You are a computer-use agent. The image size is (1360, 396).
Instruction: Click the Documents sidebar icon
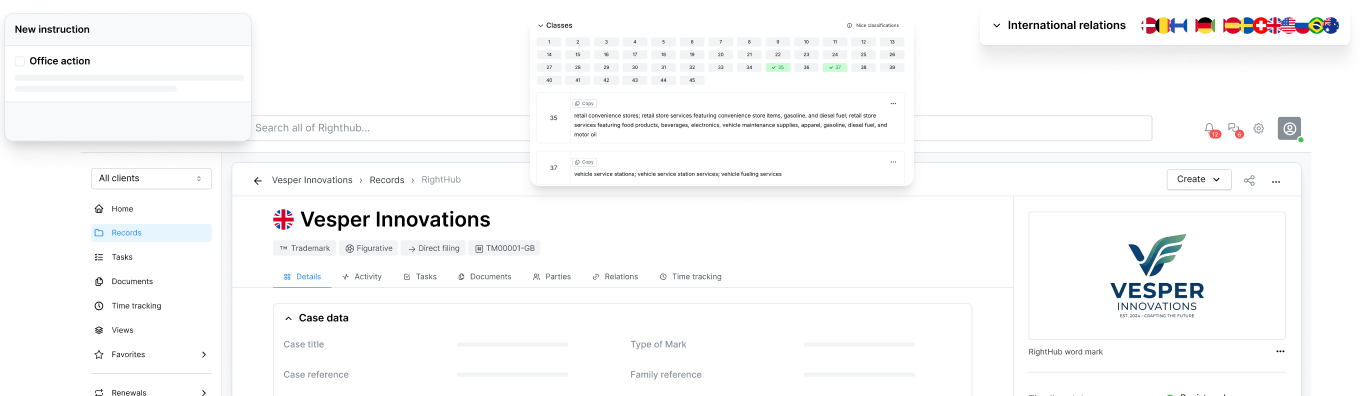point(99,281)
